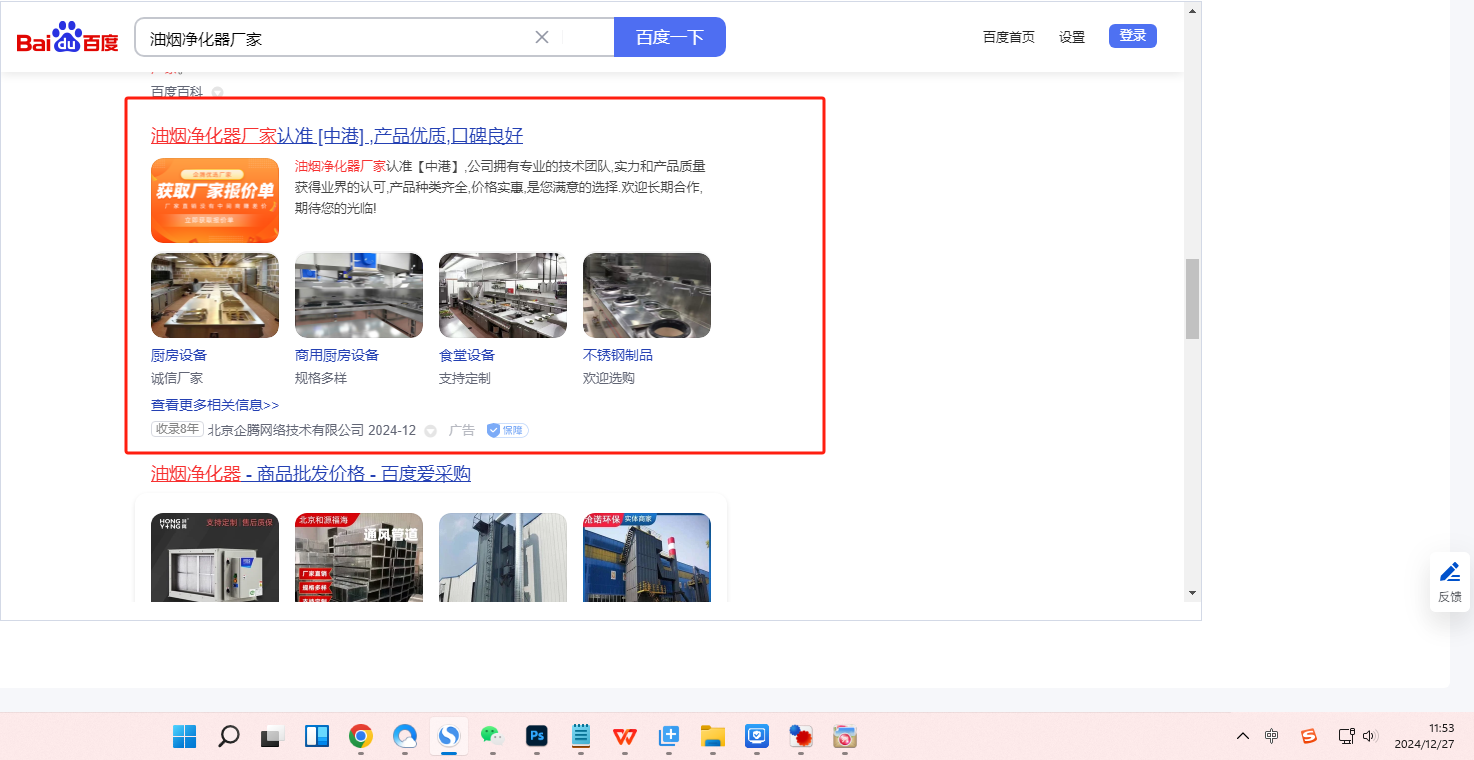Open the 油烟净化器厂家认准[中港] result title
Viewport: 1474px width, 760px height.
point(337,136)
